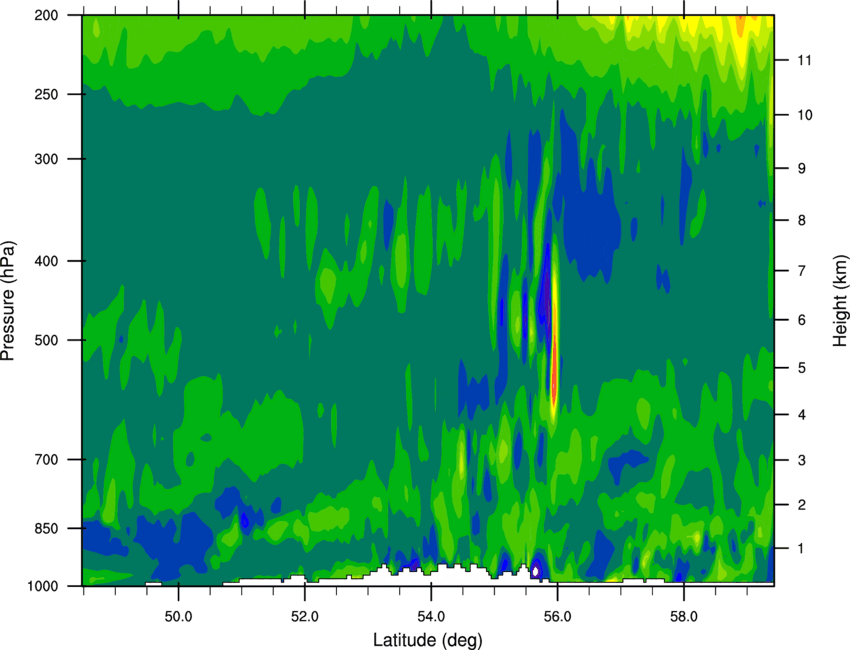Click the 50.0 latitude tick label
This screenshot has width=850, height=650.
tap(178, 616)
